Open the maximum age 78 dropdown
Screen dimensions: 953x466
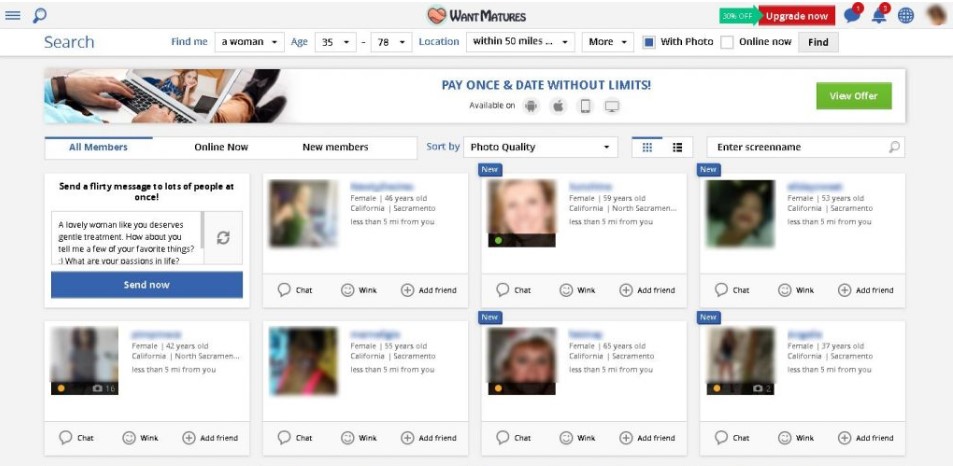[x=391, y=42]
